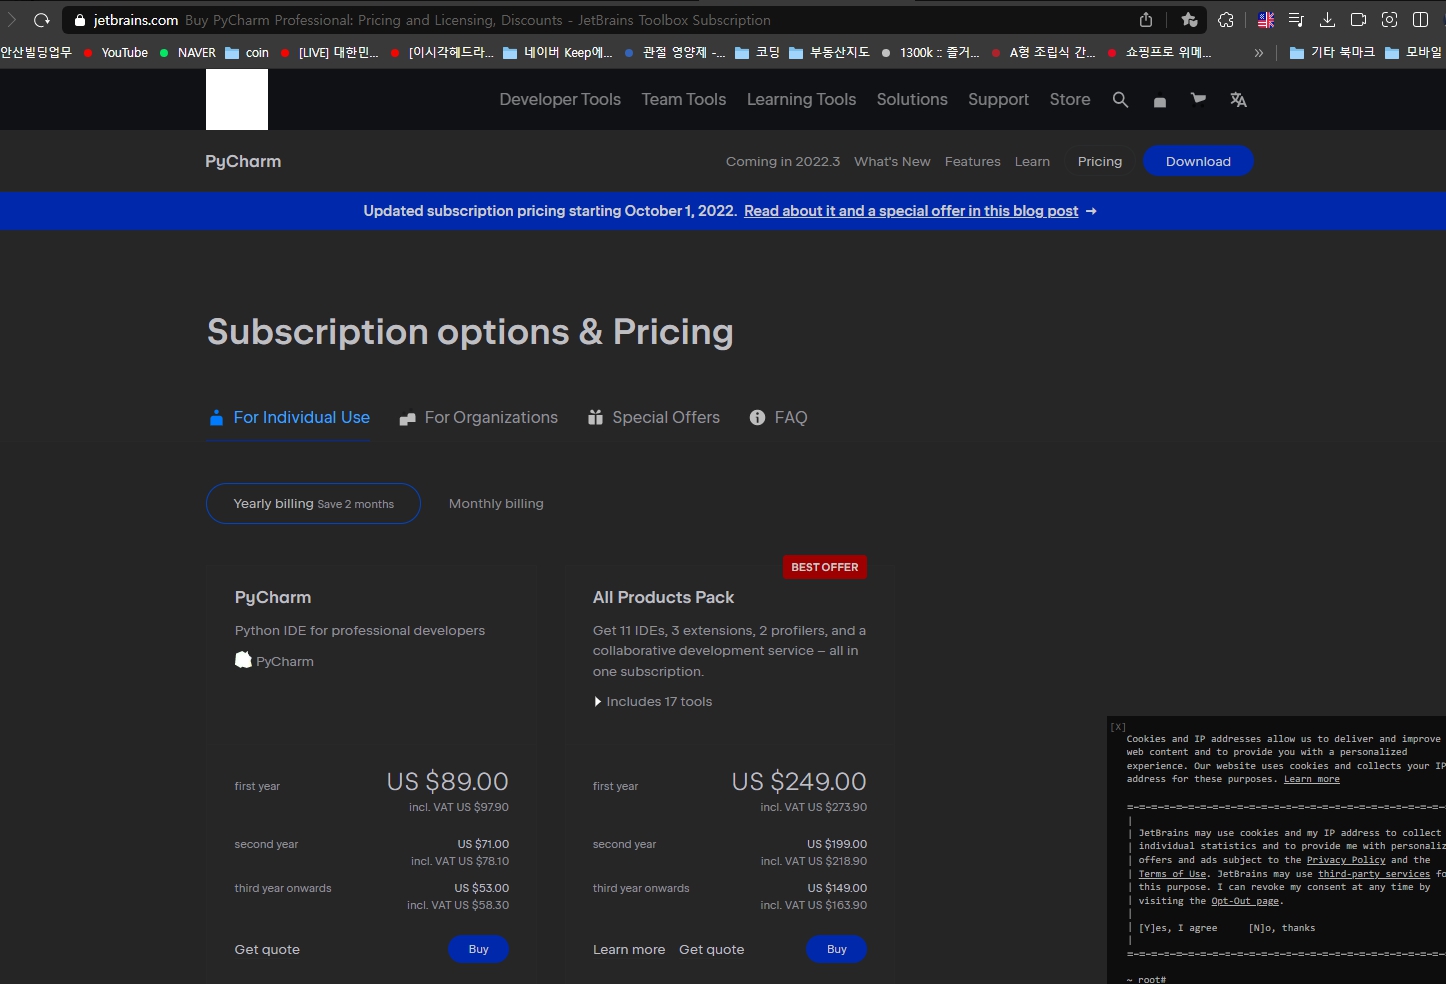1446x984 pixels.
Task: Open the Opt-Out page link
Action: 1245,901
